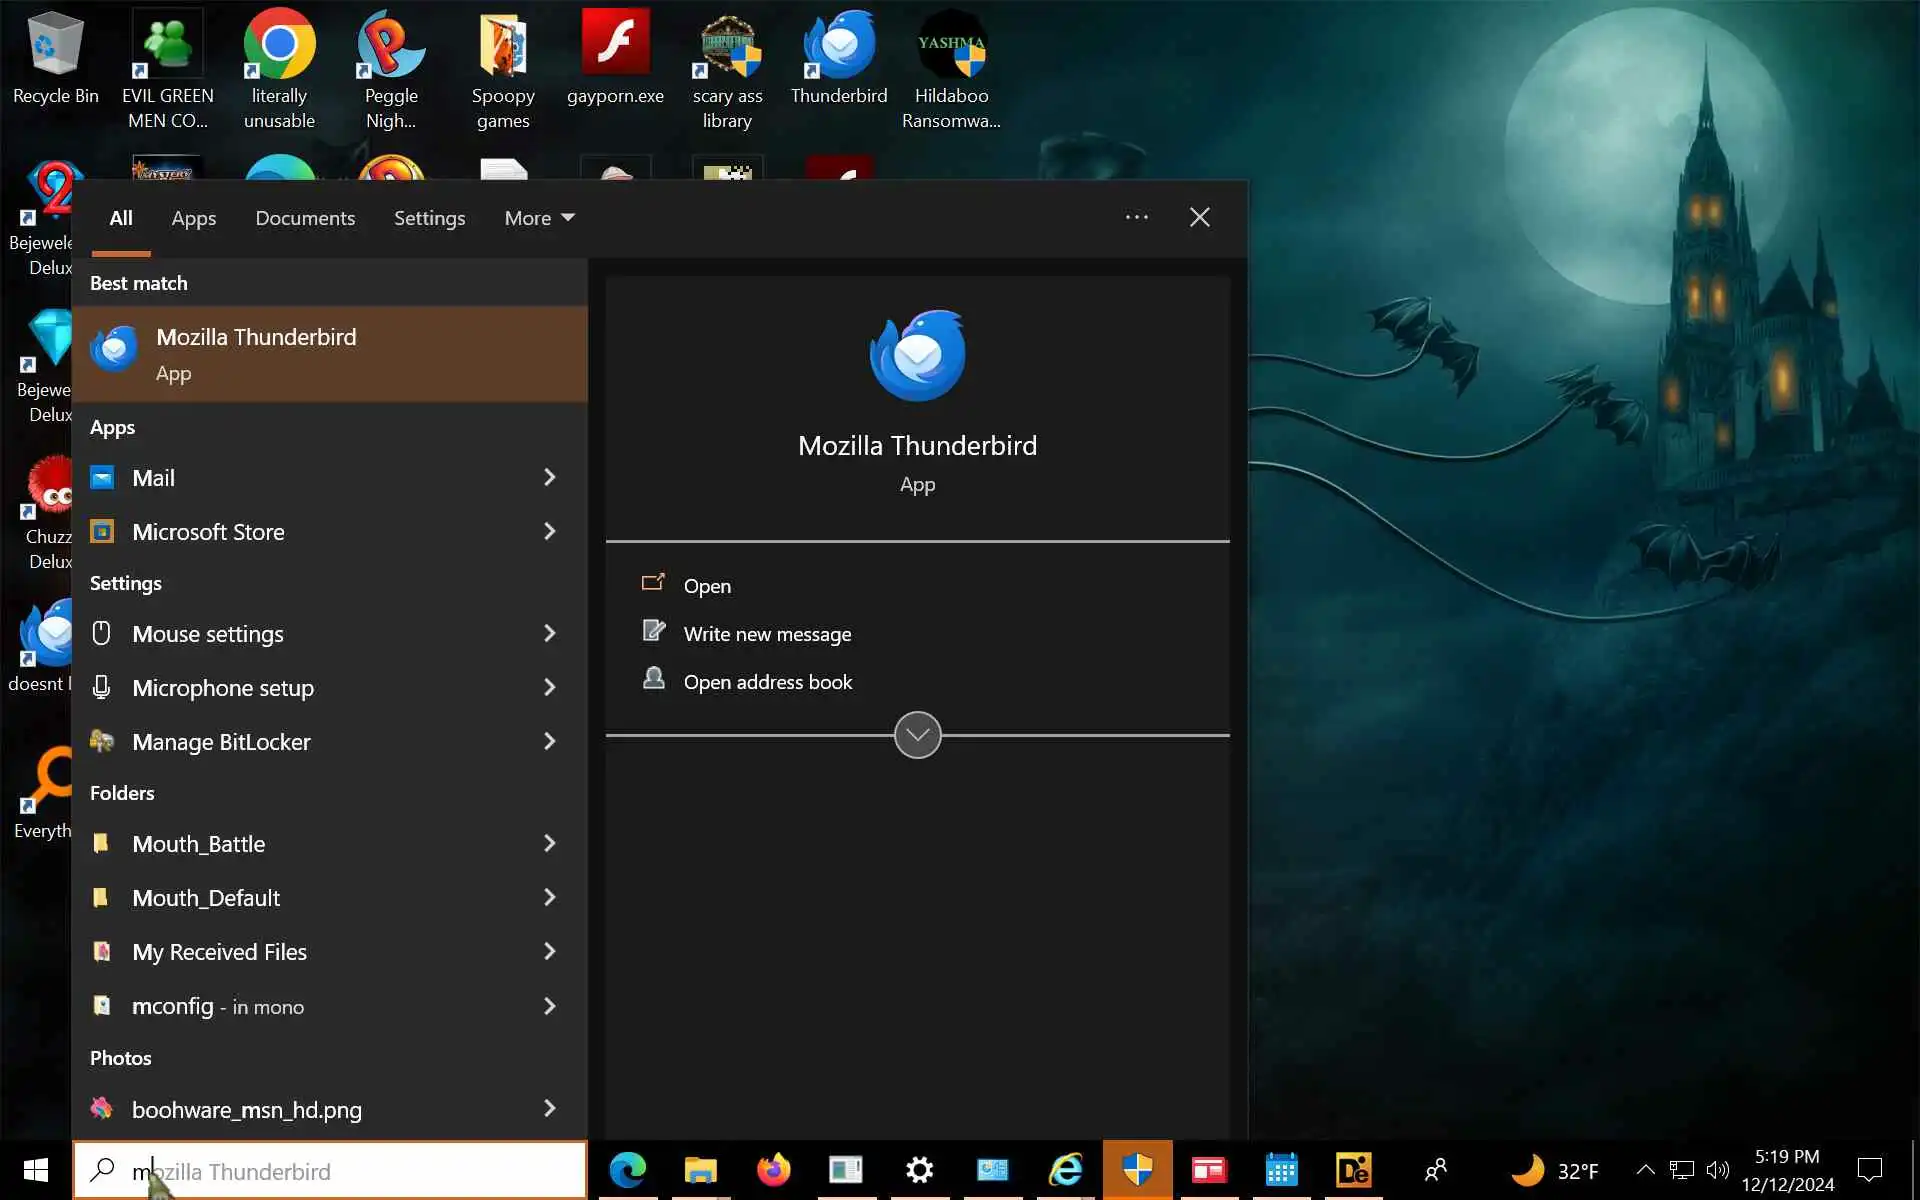
Task: Click Open address book action
Action: pos(767,682)
